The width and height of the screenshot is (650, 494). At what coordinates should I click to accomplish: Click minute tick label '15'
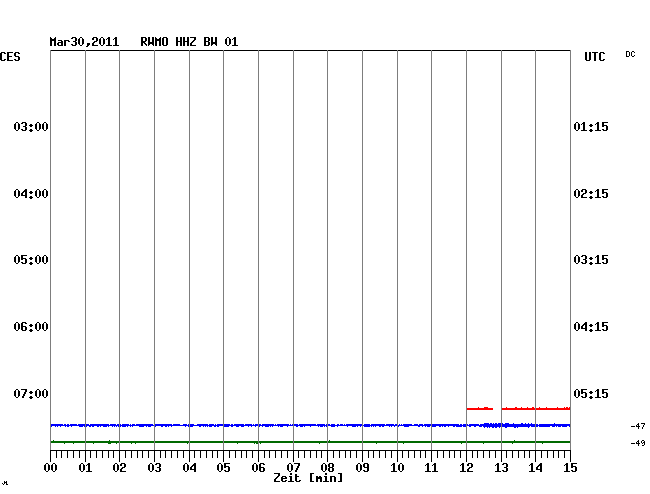[570, 468]
